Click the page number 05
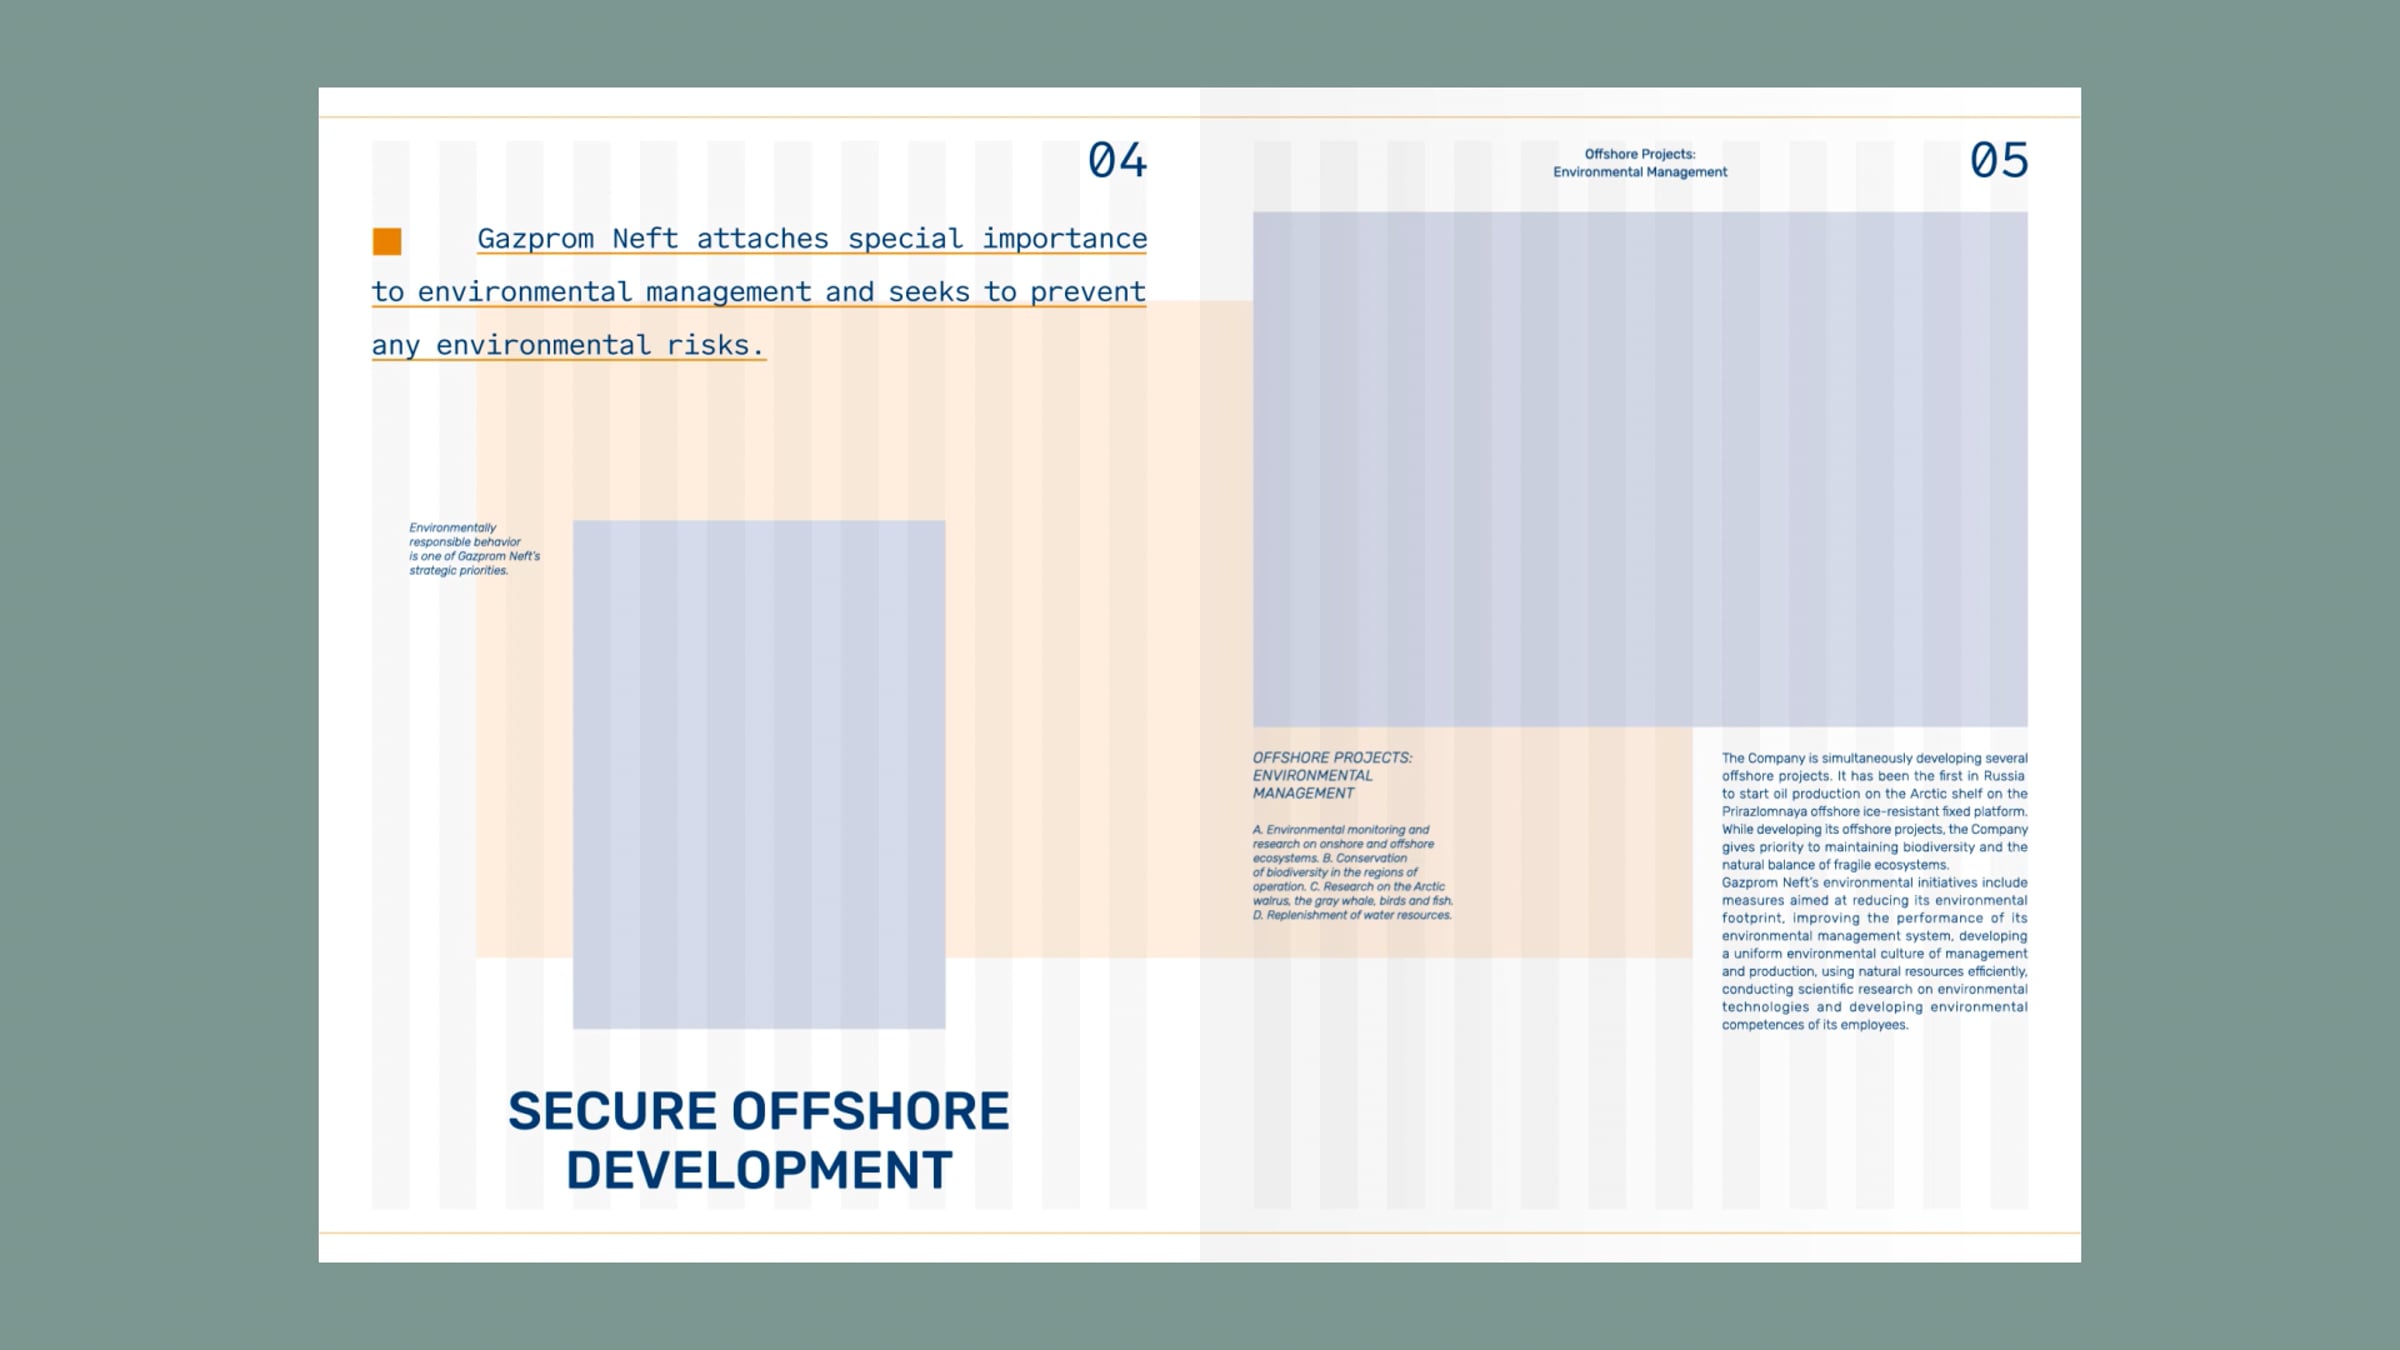Screen dimensions: 2400x1350 click(1998, 161)
